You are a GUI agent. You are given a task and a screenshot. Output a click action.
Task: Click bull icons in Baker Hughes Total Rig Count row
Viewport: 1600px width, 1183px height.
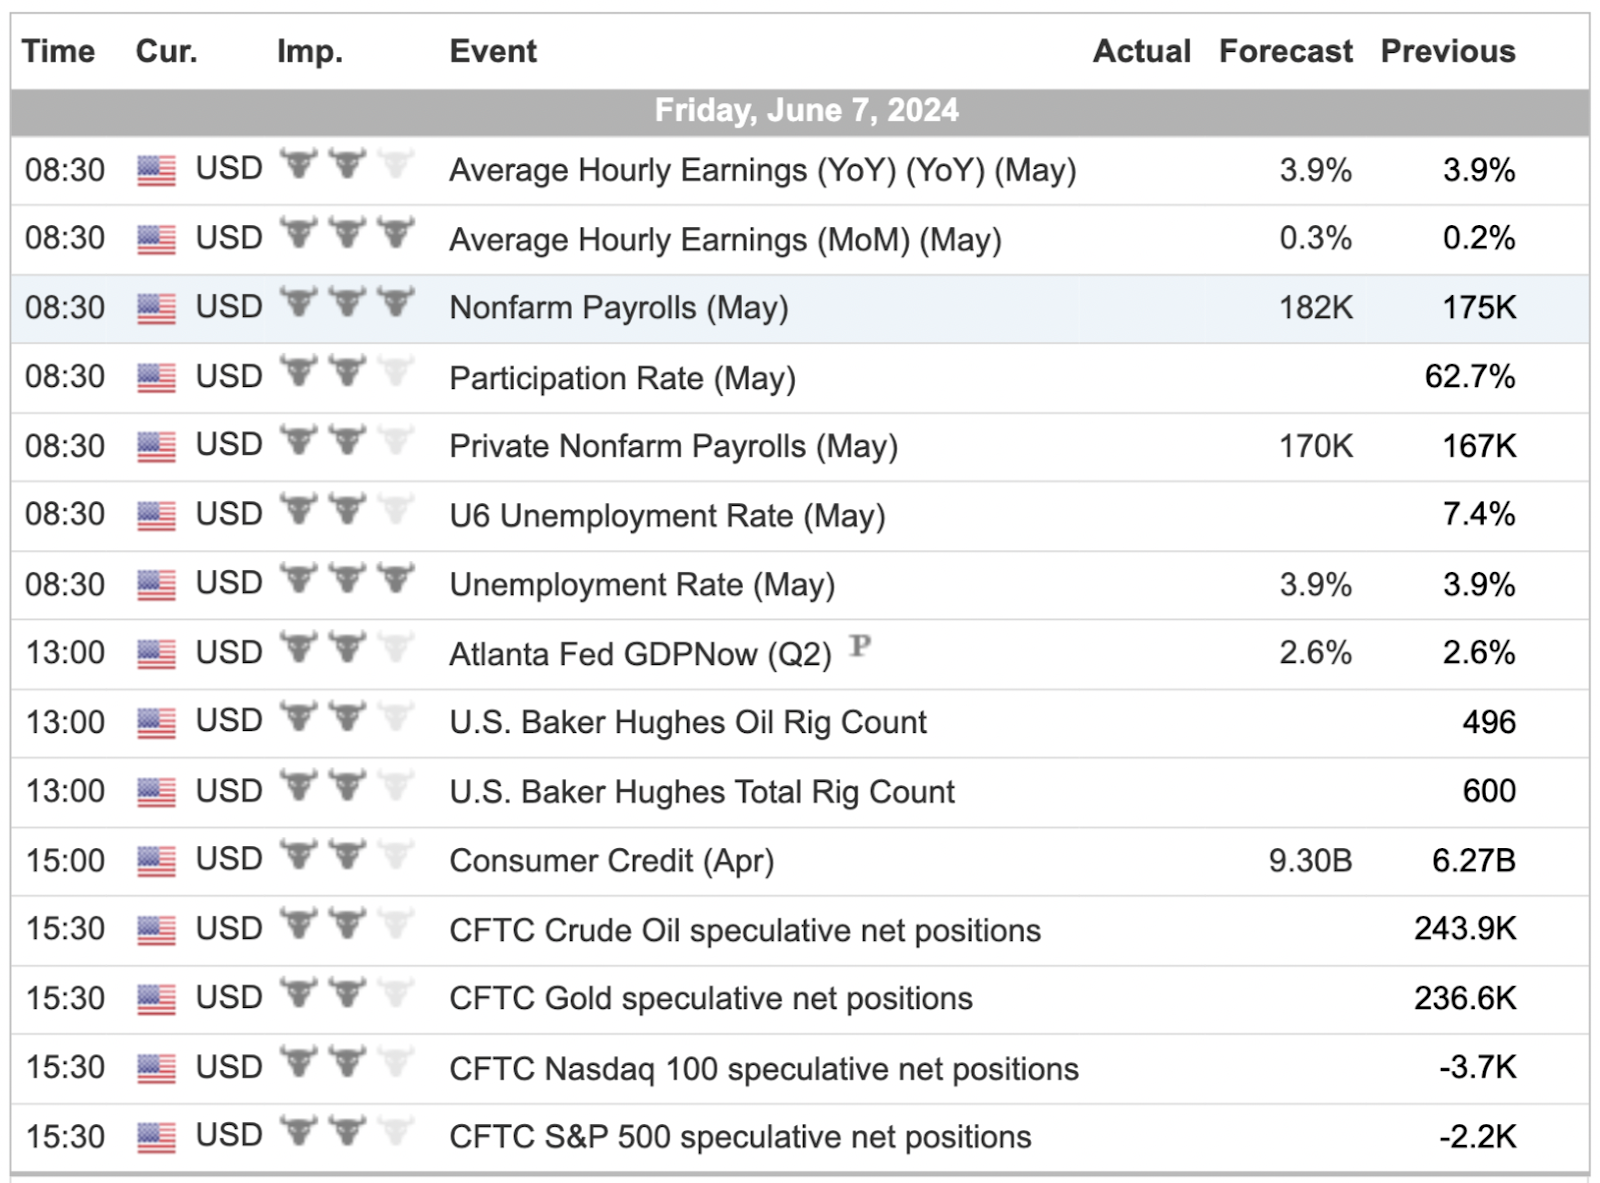point(347,787)
